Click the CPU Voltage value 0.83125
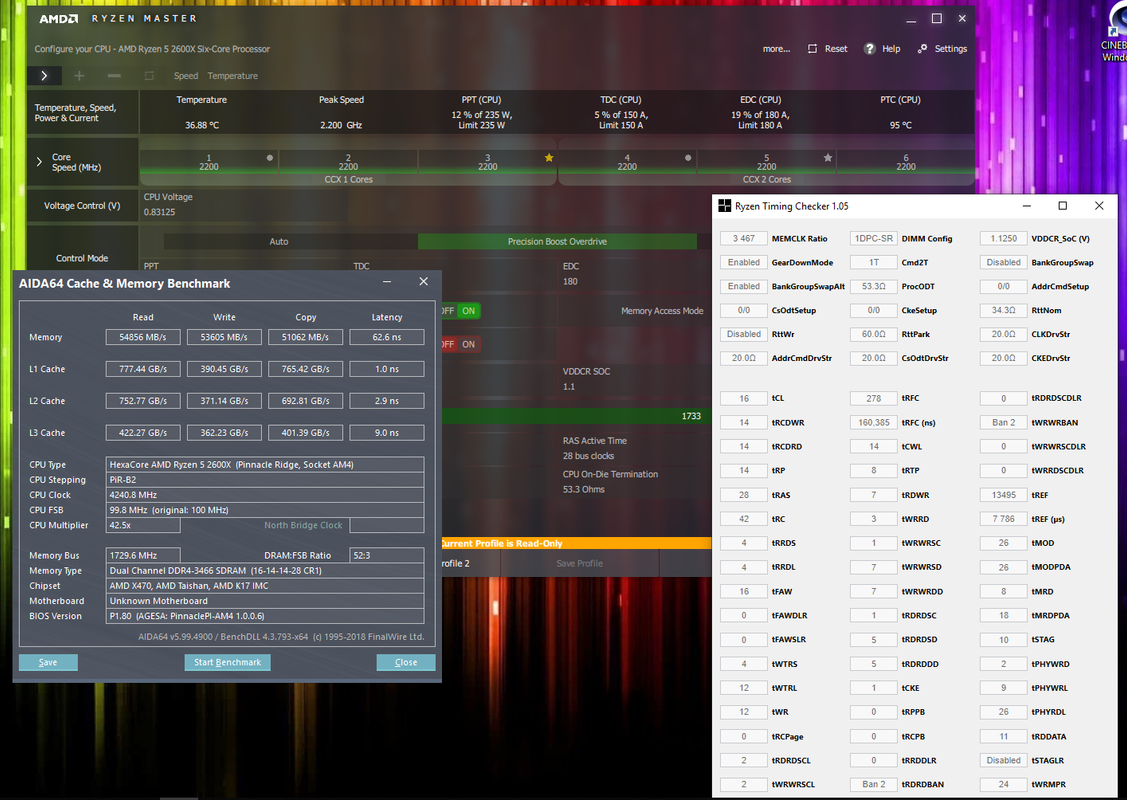Image resolution: width=1127 pixels, height=800 pixels. tap(160, 212)
